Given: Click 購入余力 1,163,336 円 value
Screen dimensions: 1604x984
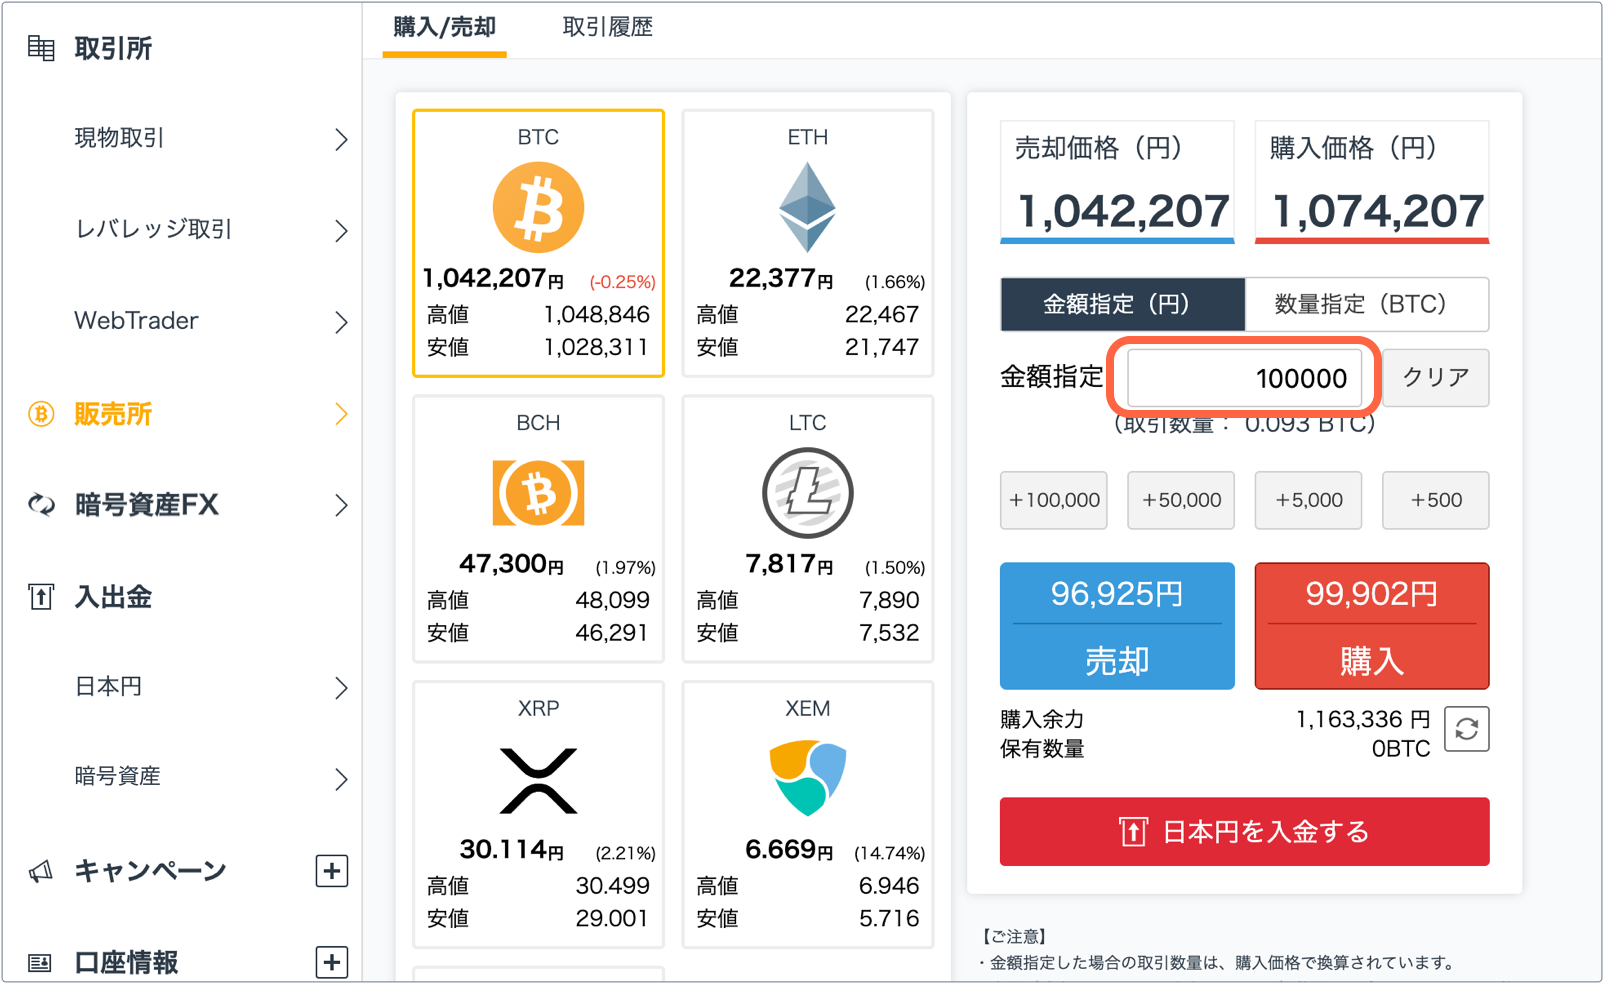Looking at the screenshot, I should [x=1362, y=719].
